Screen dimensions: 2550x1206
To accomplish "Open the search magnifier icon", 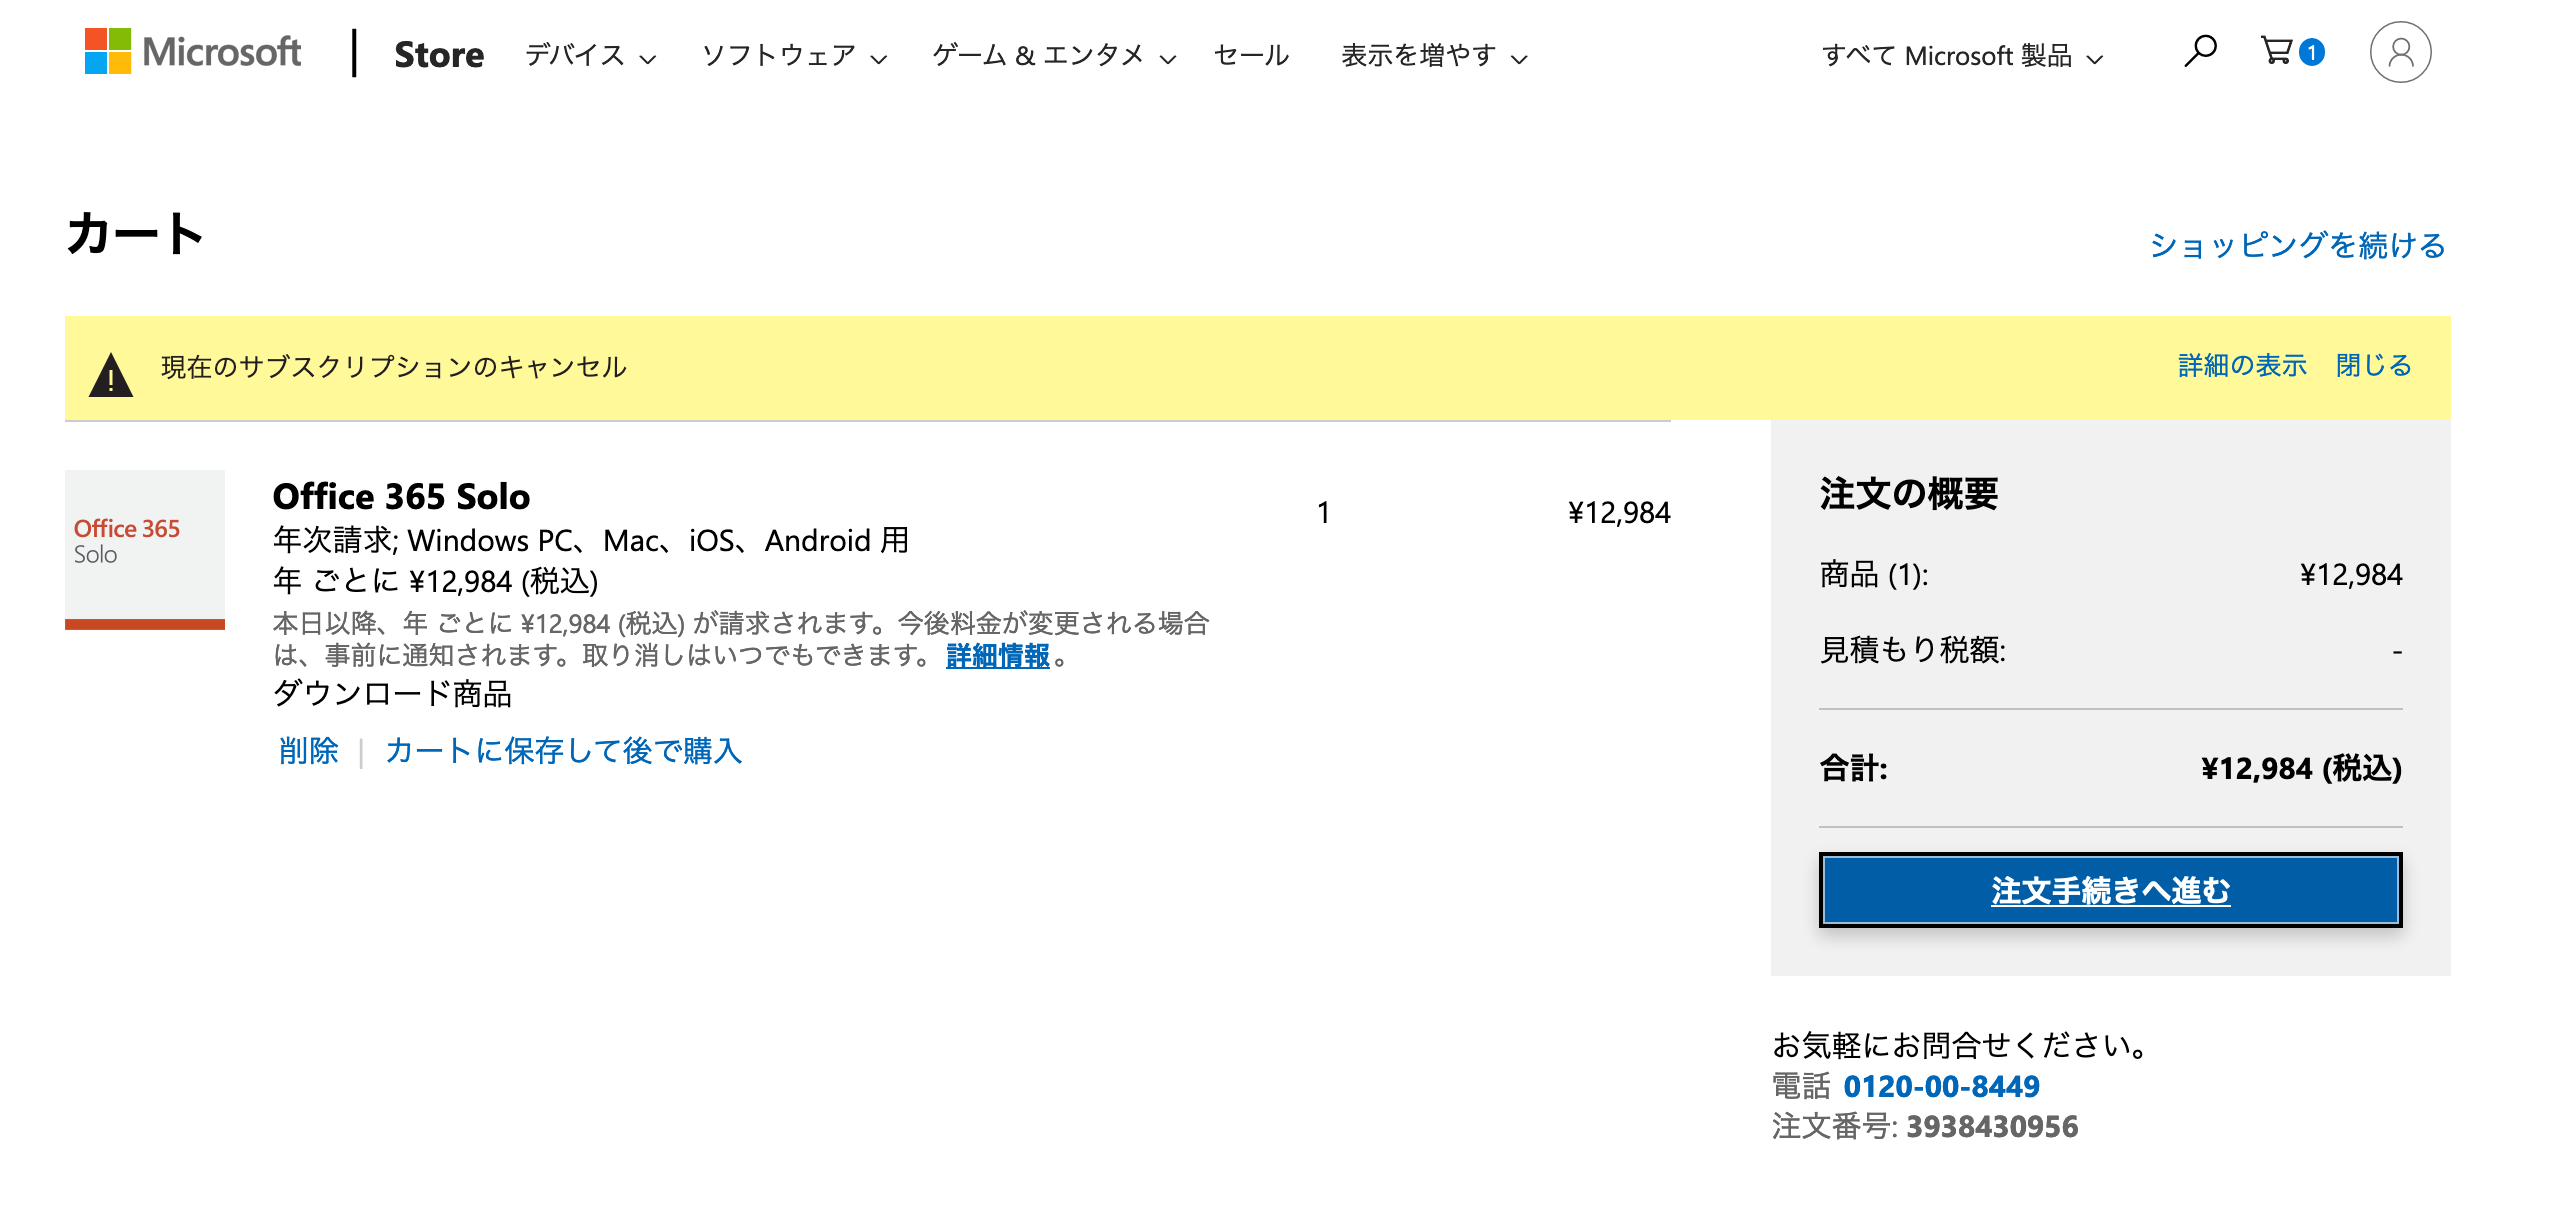I will click(x=2199, y=51).
